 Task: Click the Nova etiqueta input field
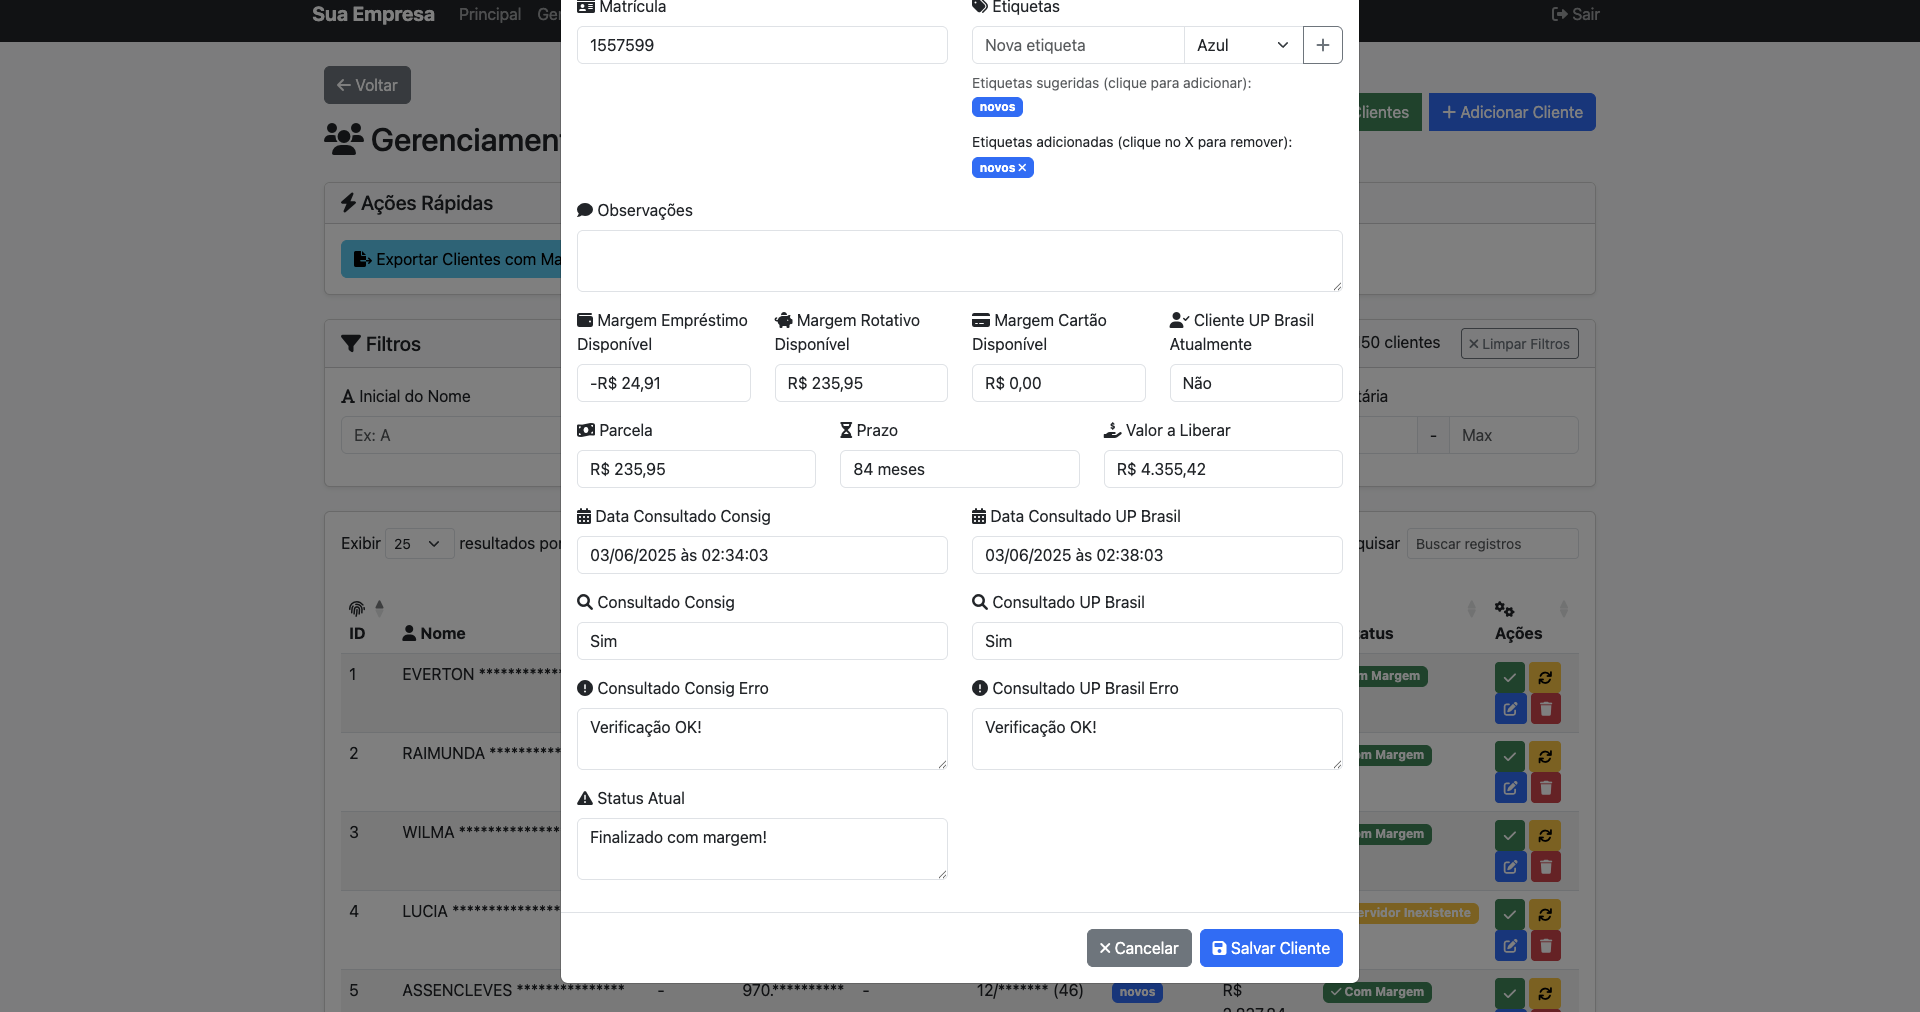tap(1077, 45)
